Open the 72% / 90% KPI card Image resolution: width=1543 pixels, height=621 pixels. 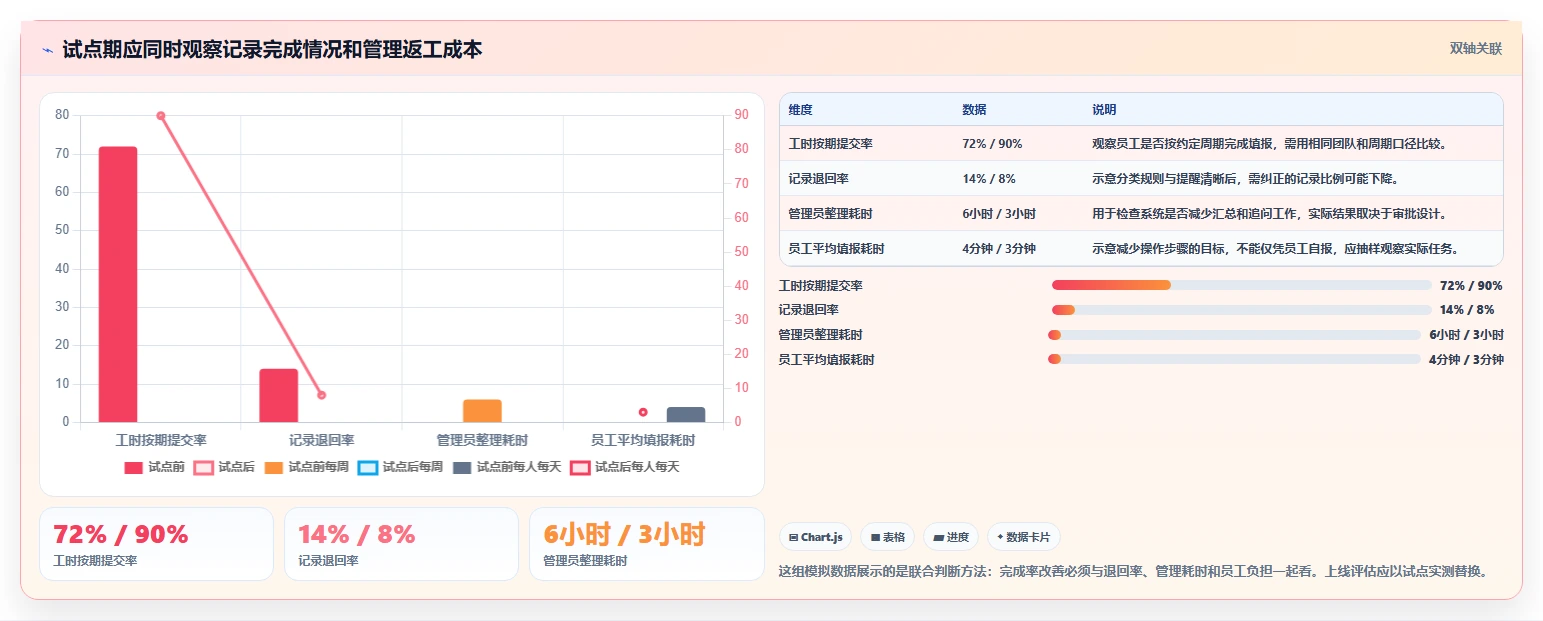[156, 544]
